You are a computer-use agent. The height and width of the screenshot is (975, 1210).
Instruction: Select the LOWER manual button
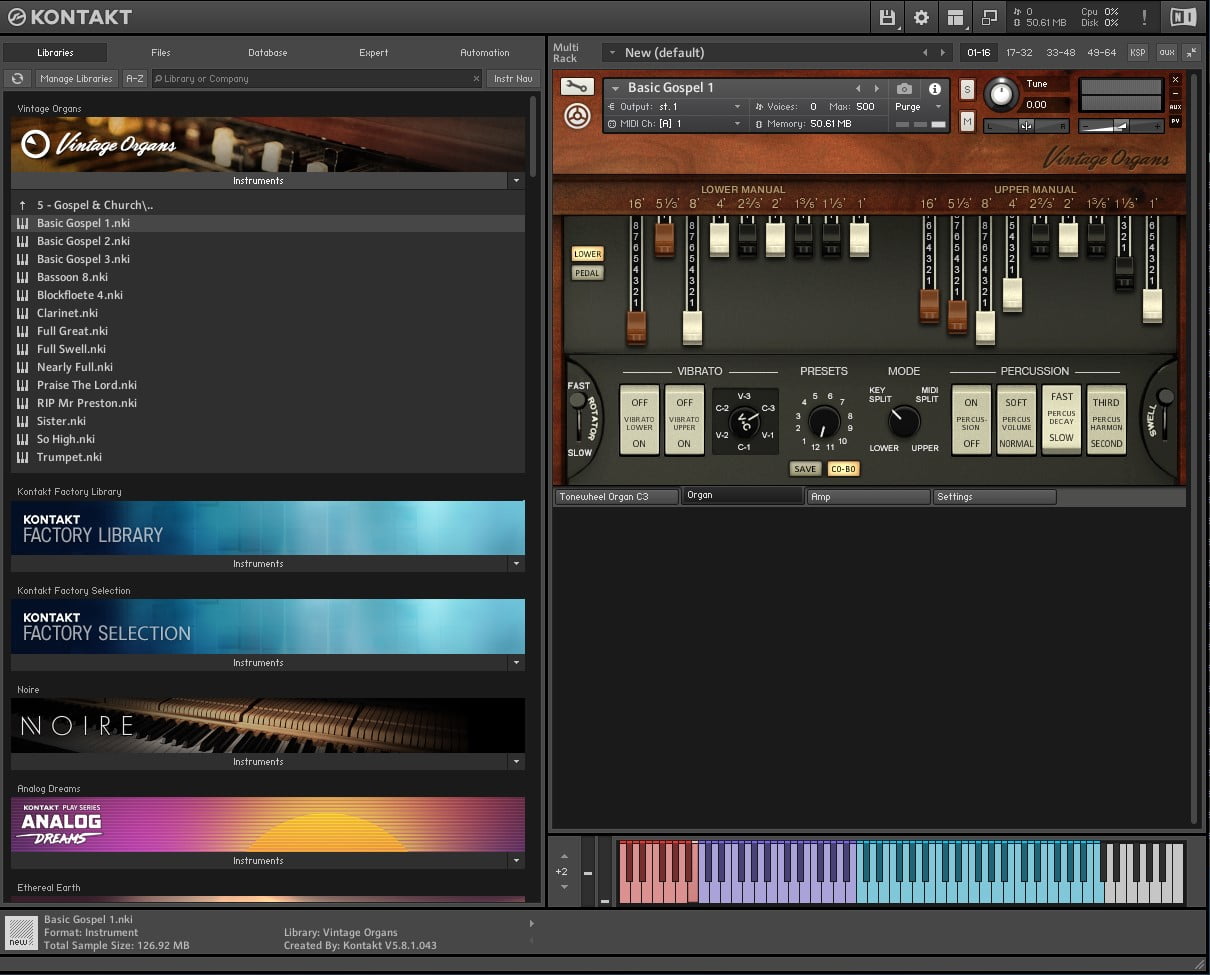point(588,254)
